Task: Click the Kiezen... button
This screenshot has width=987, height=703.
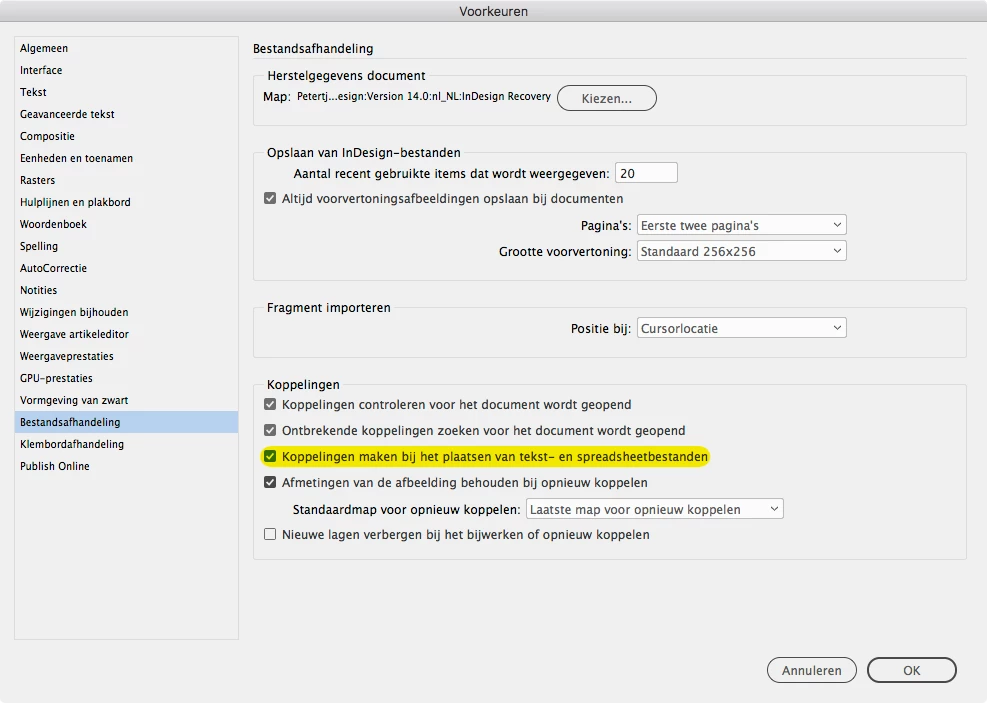Action: [607, 98]
